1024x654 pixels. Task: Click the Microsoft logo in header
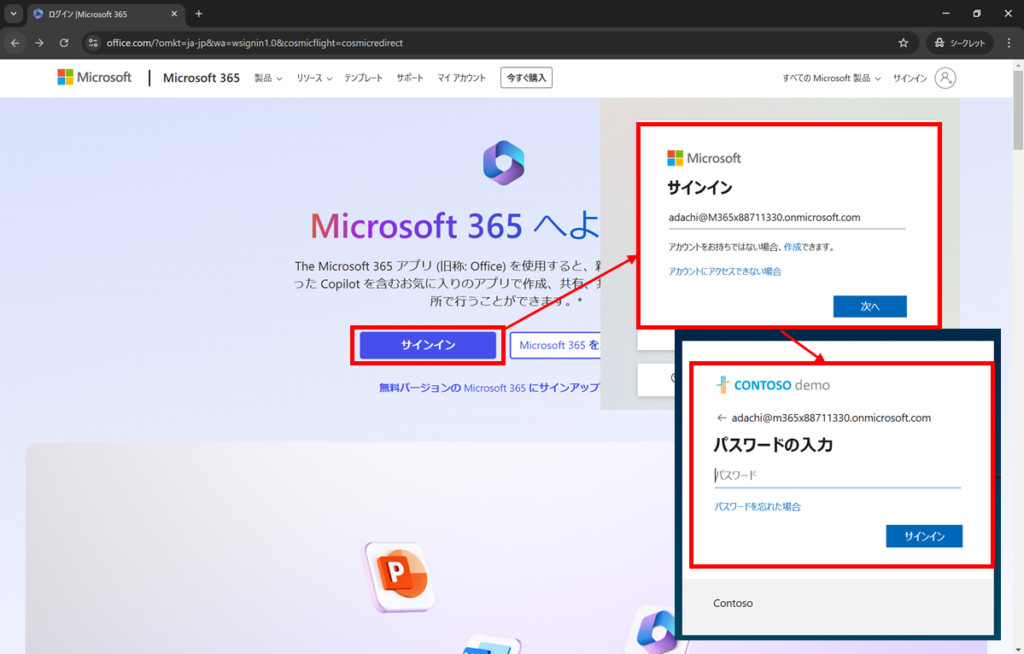coord(95,78)
